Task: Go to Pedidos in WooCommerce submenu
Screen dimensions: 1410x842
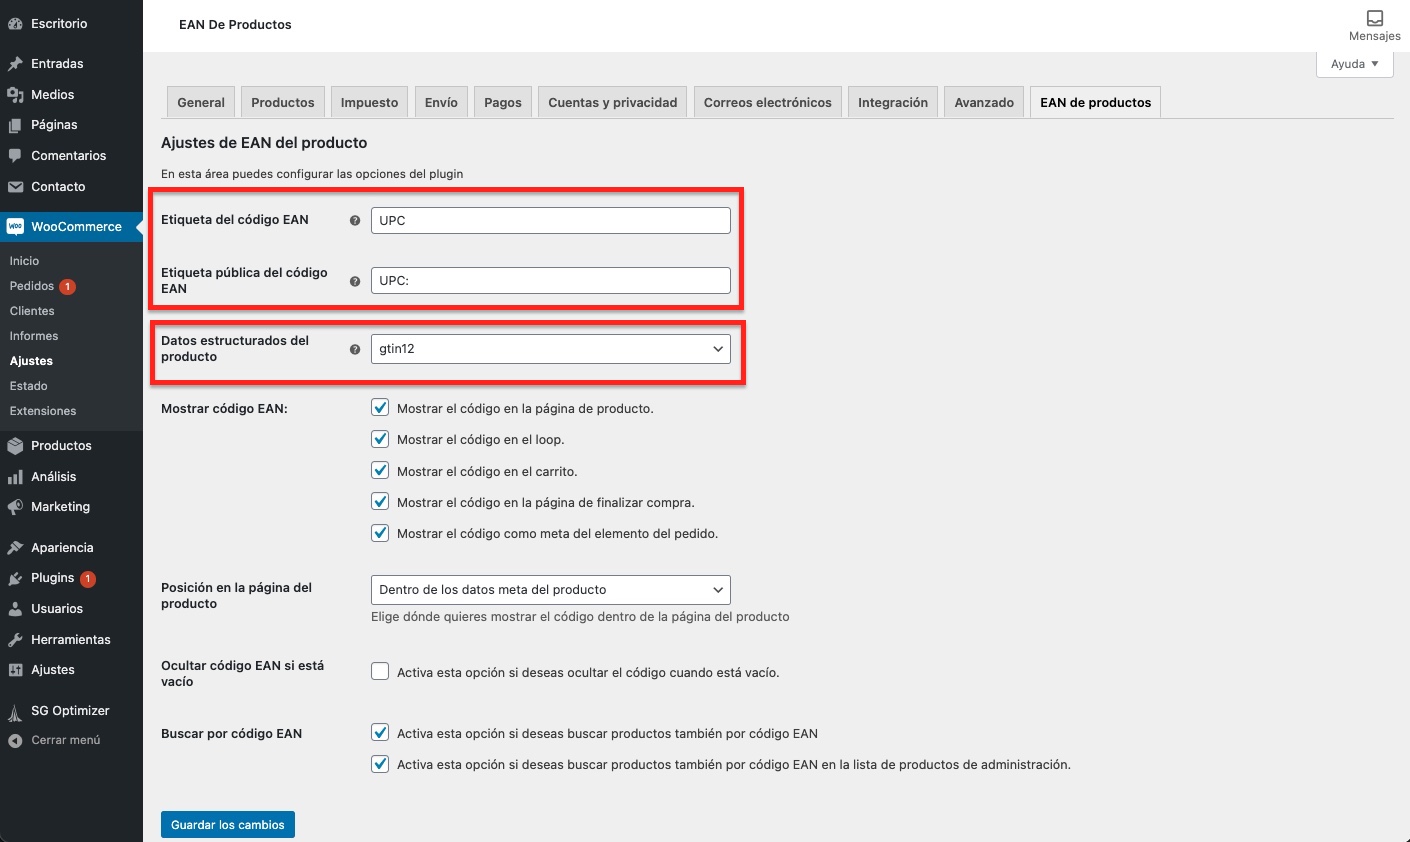Action: coord(32,286)
